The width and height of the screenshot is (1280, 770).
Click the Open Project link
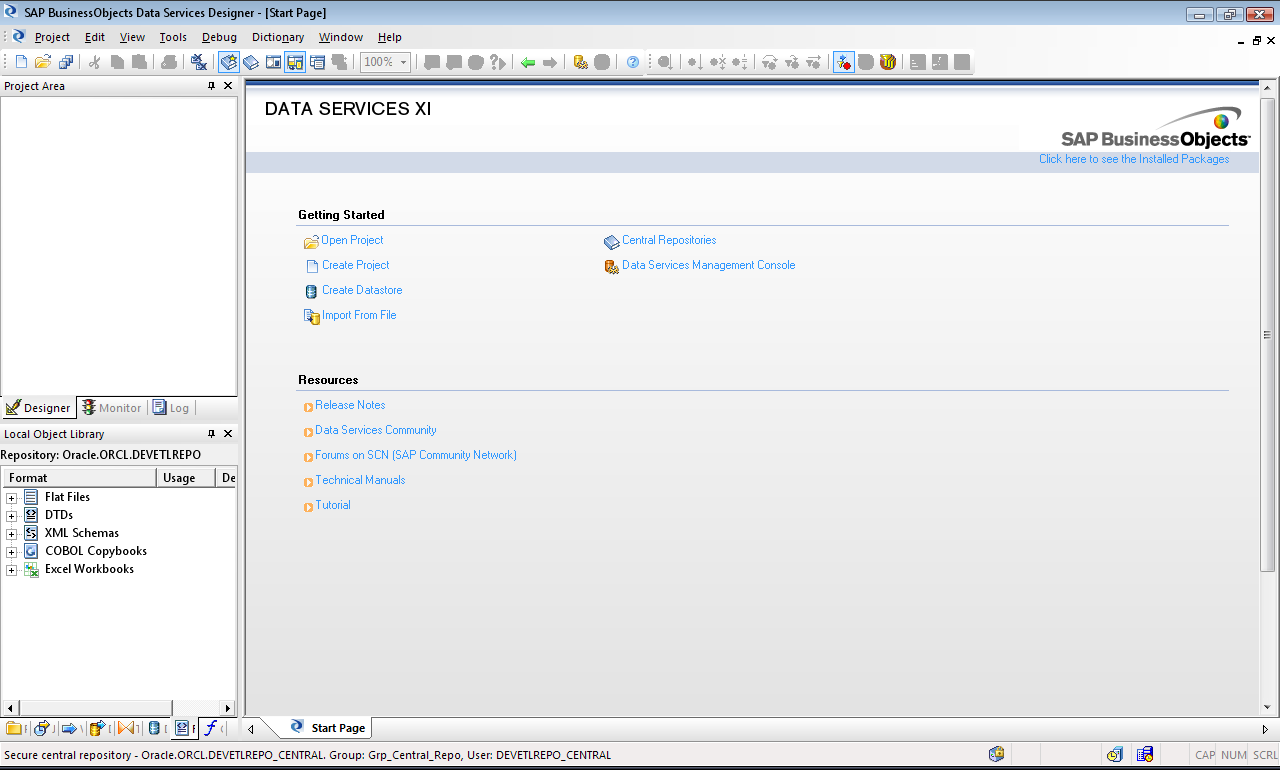pyautogui.click(x=352, y=240)
